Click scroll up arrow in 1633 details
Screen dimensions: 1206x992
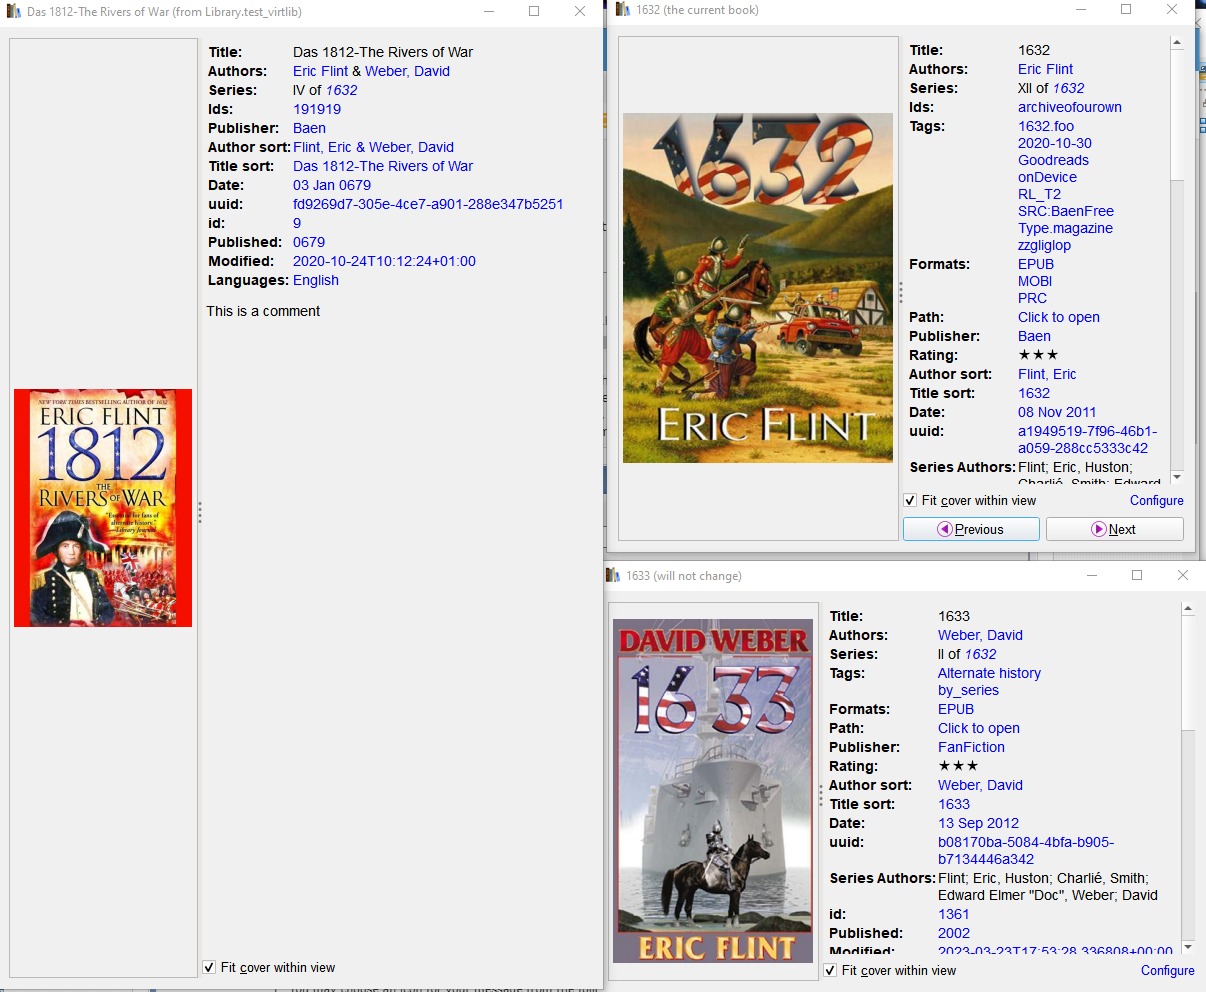point(1188,608)
